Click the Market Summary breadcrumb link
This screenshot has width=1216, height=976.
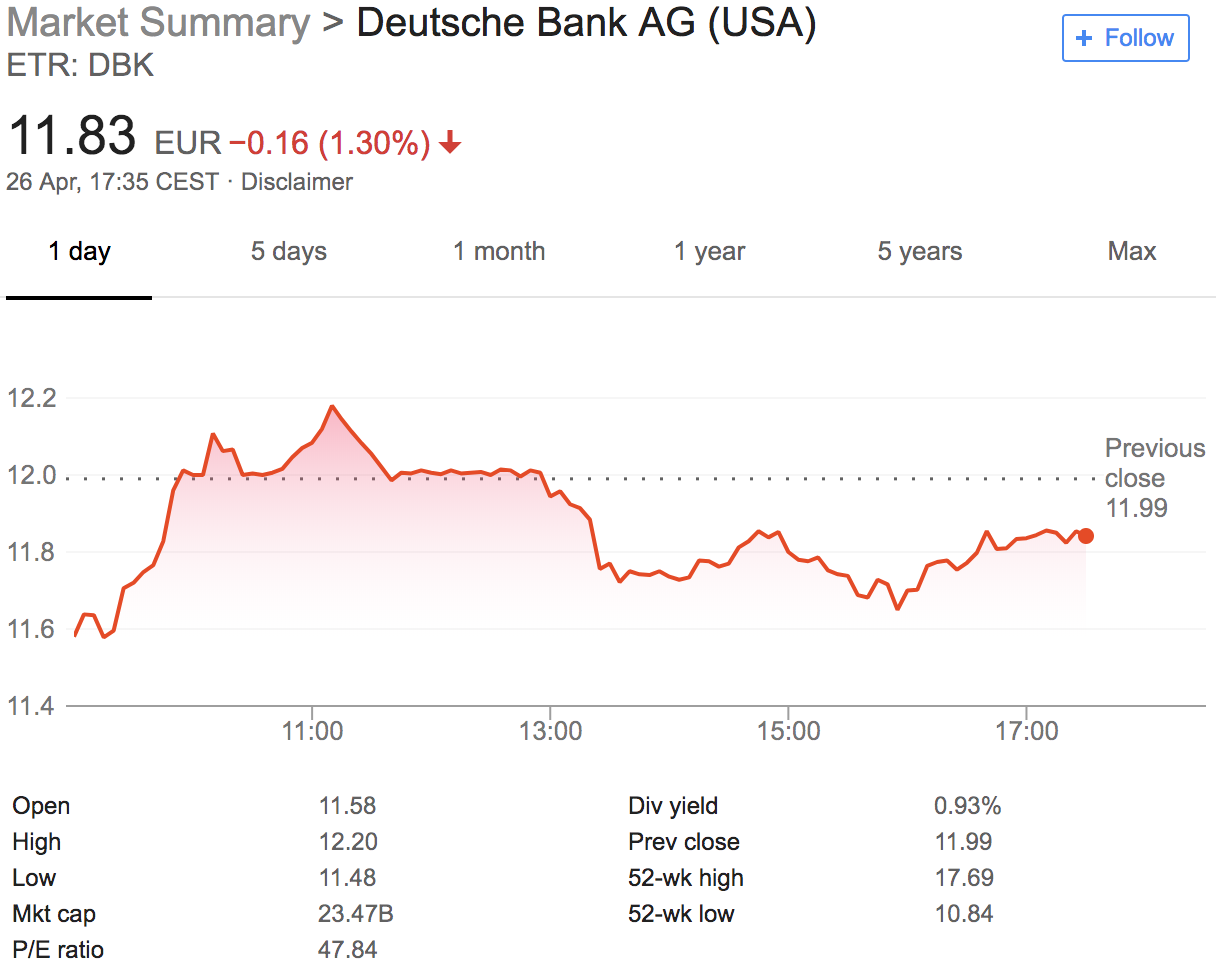pos(158,23)
